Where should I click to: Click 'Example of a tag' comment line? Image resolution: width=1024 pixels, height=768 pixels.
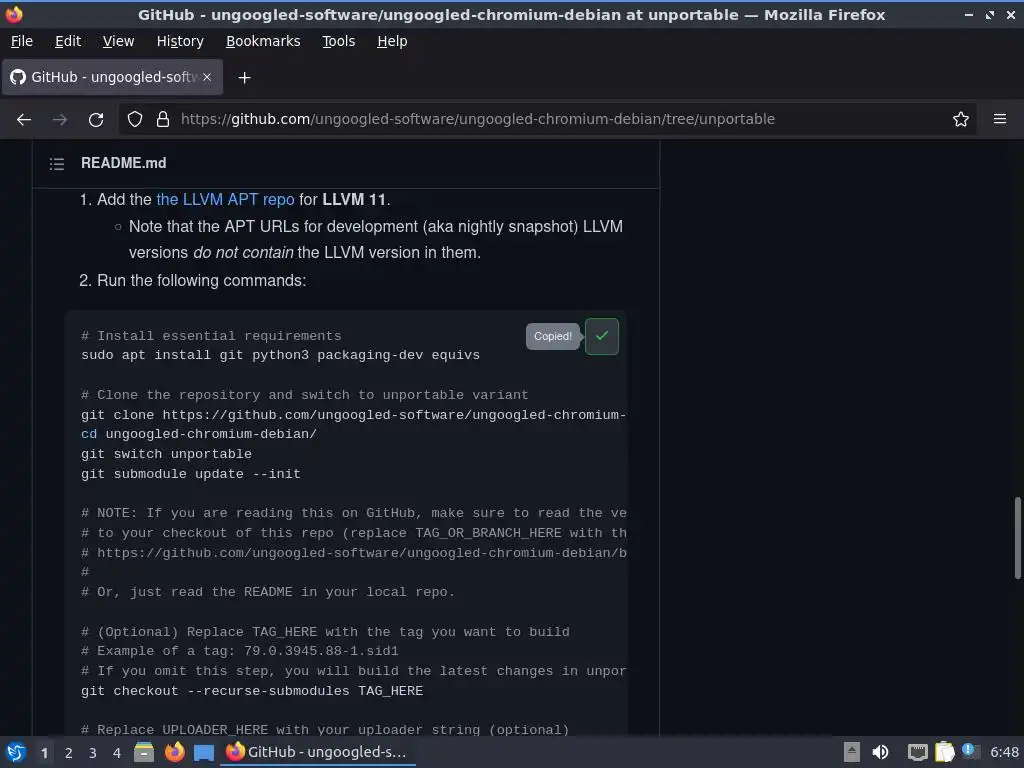(240, 651)
